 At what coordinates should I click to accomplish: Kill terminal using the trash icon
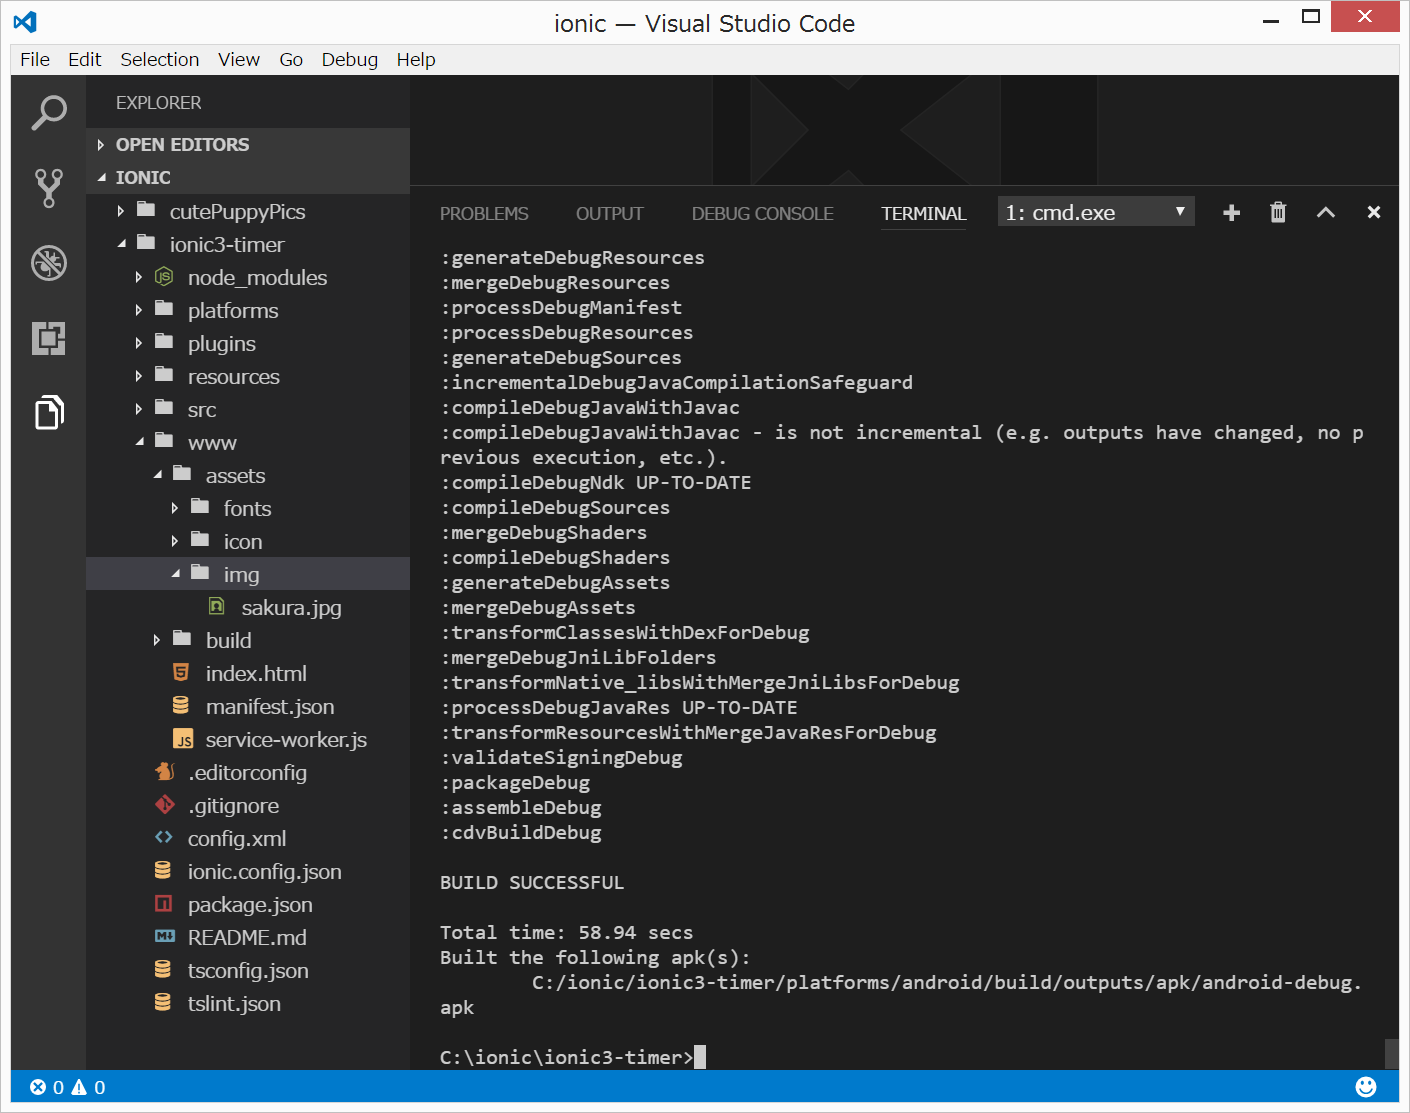click(1278, 212)
